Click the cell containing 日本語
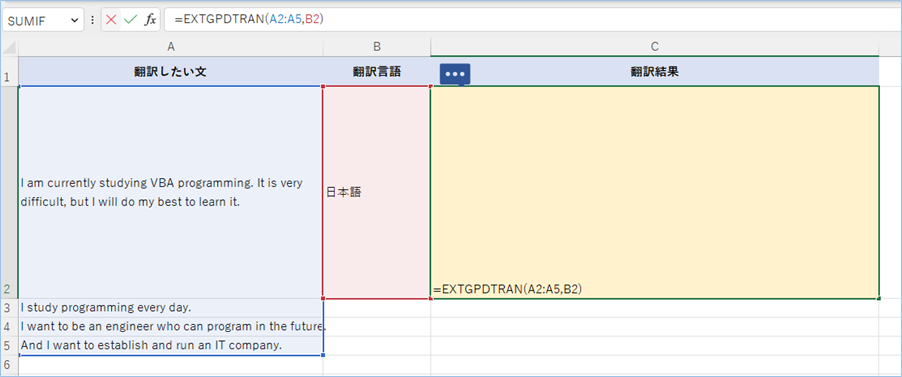The image size is (902, 377). click(376, 192)
